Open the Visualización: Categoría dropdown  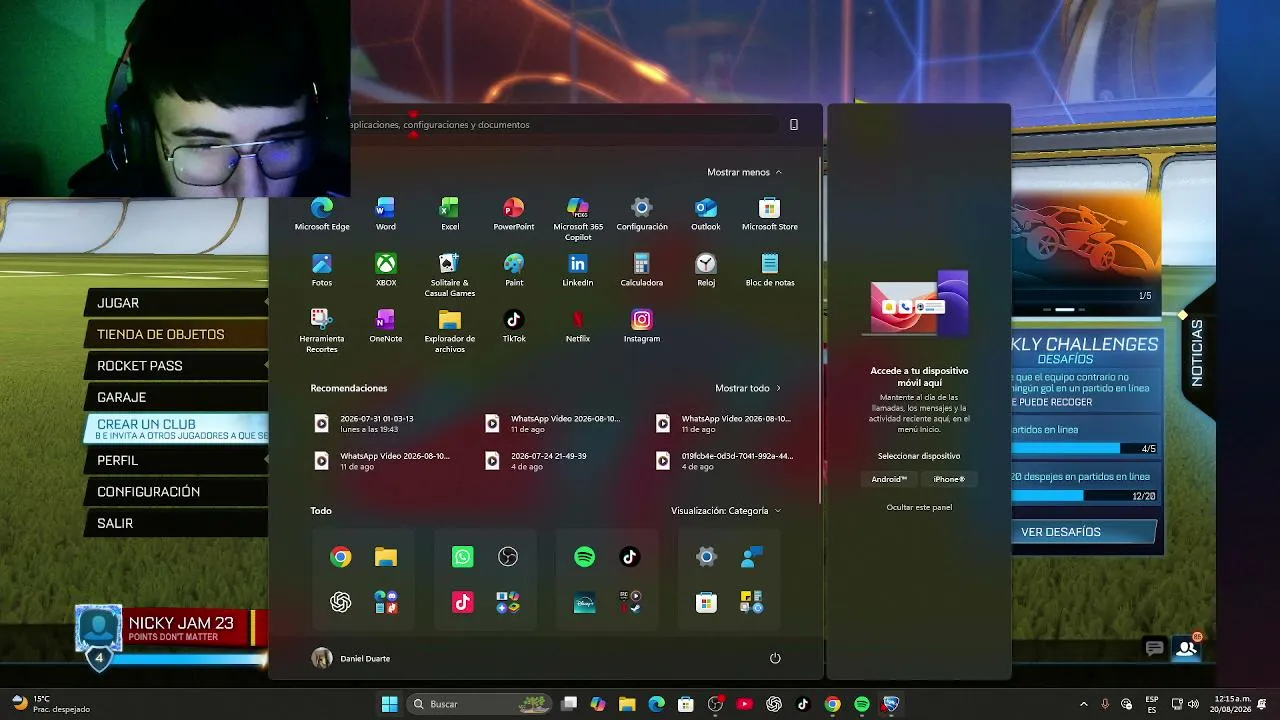[726, 511]
